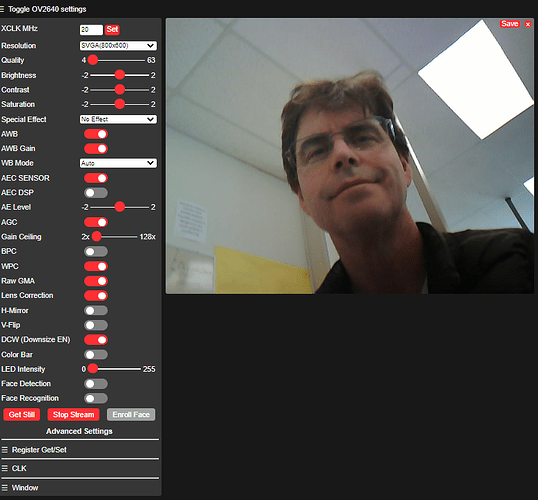The height and width of the screenshot is (500, 538).
Task: Open the Resolution dropdown
Action: [118, 46]
